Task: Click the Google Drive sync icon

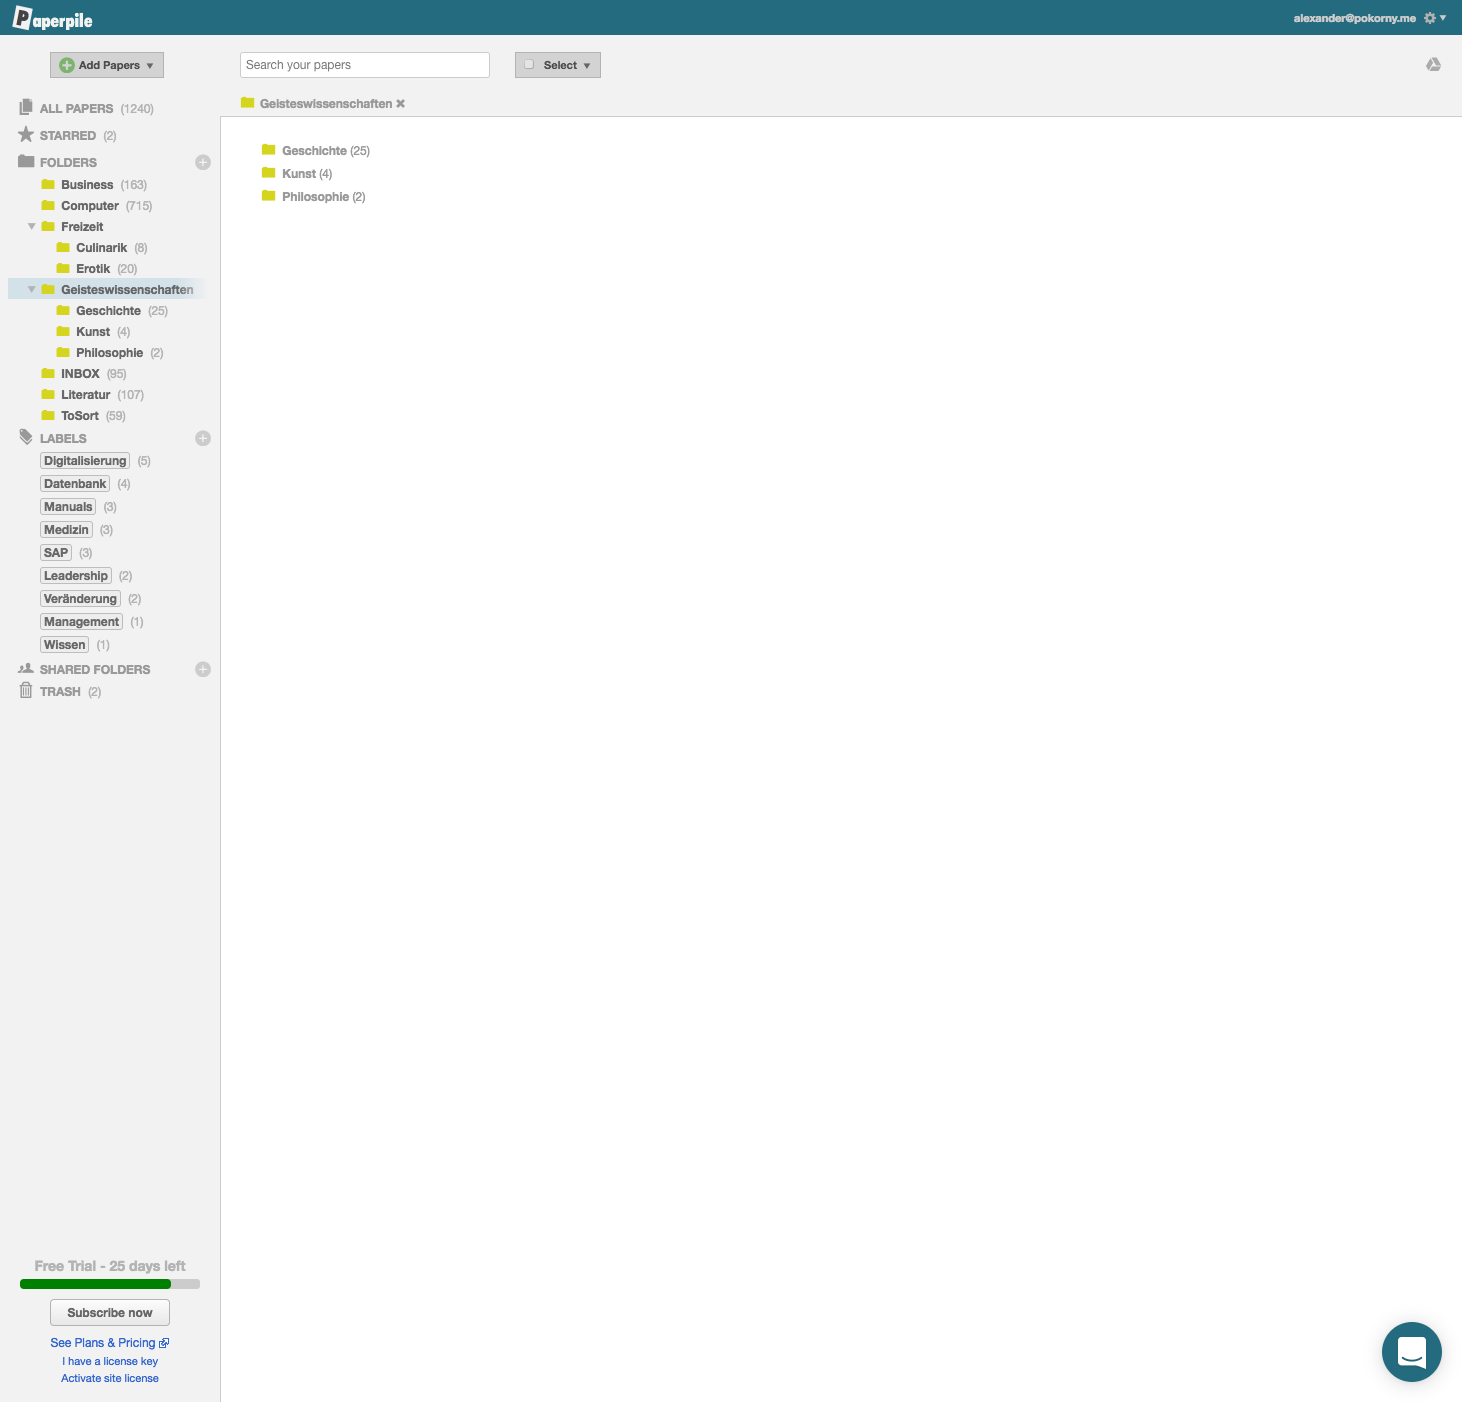Action: click(x=1433, y=64)
